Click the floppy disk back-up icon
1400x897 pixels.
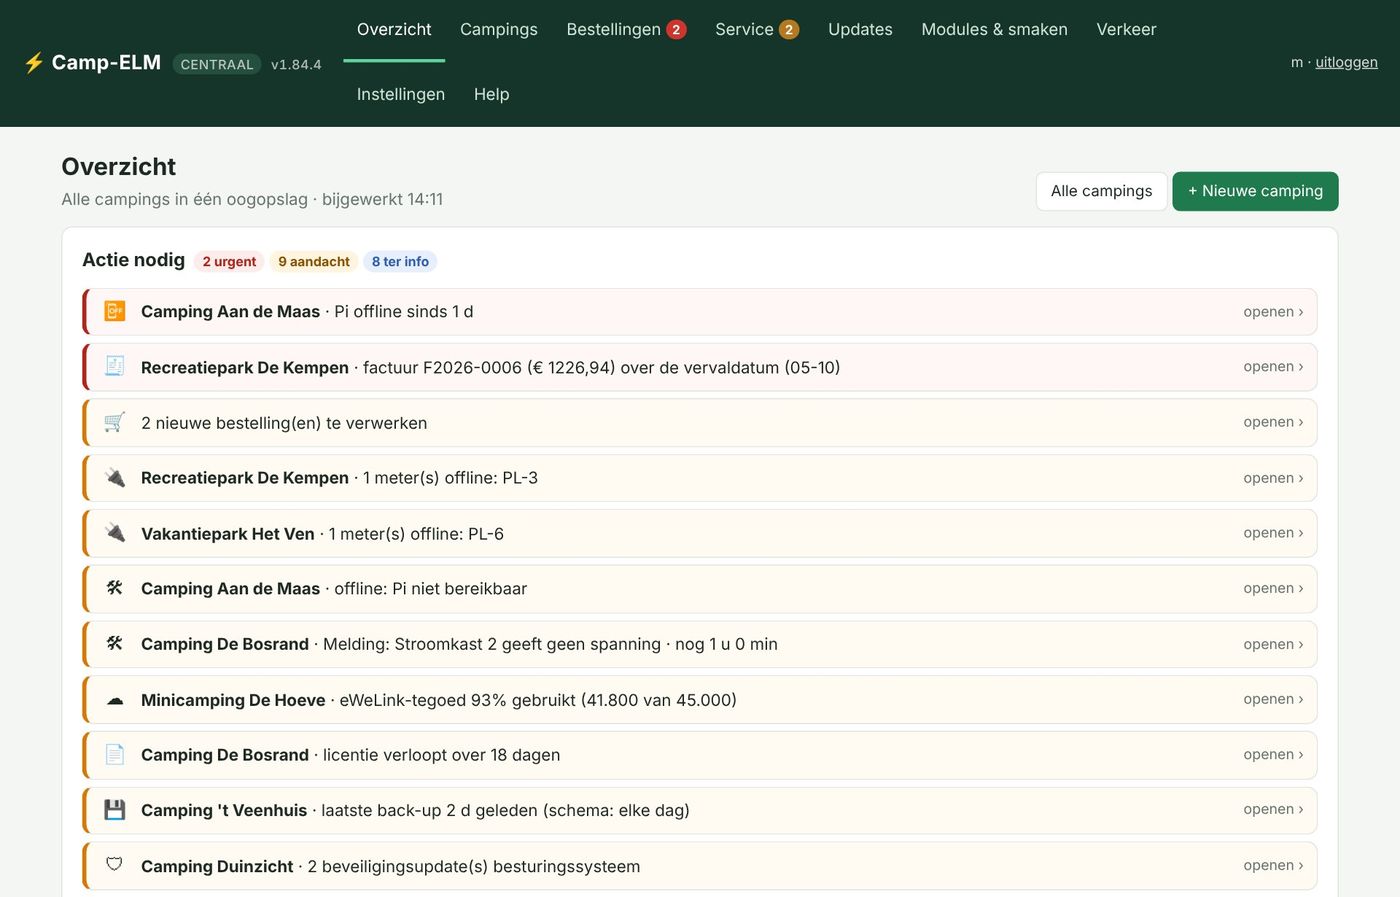(x=115, y=810)
